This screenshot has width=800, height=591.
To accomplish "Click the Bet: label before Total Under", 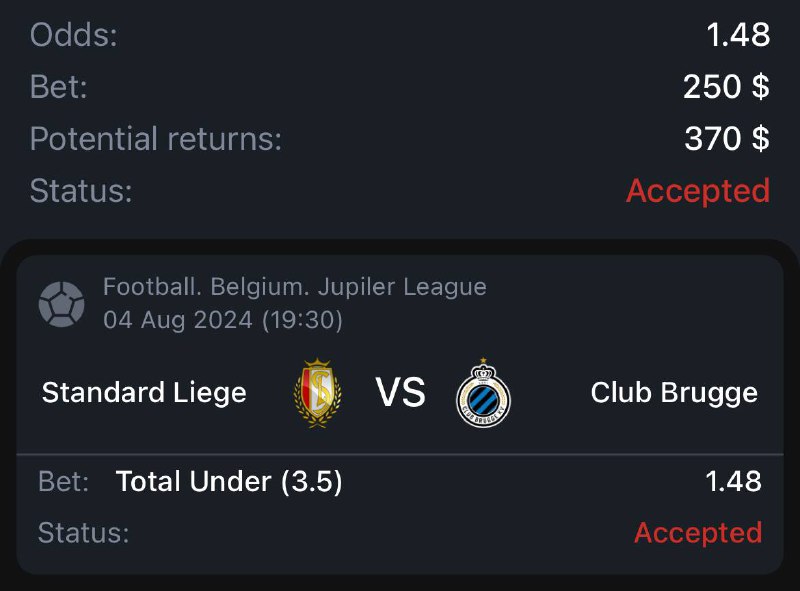I will 63,482.
